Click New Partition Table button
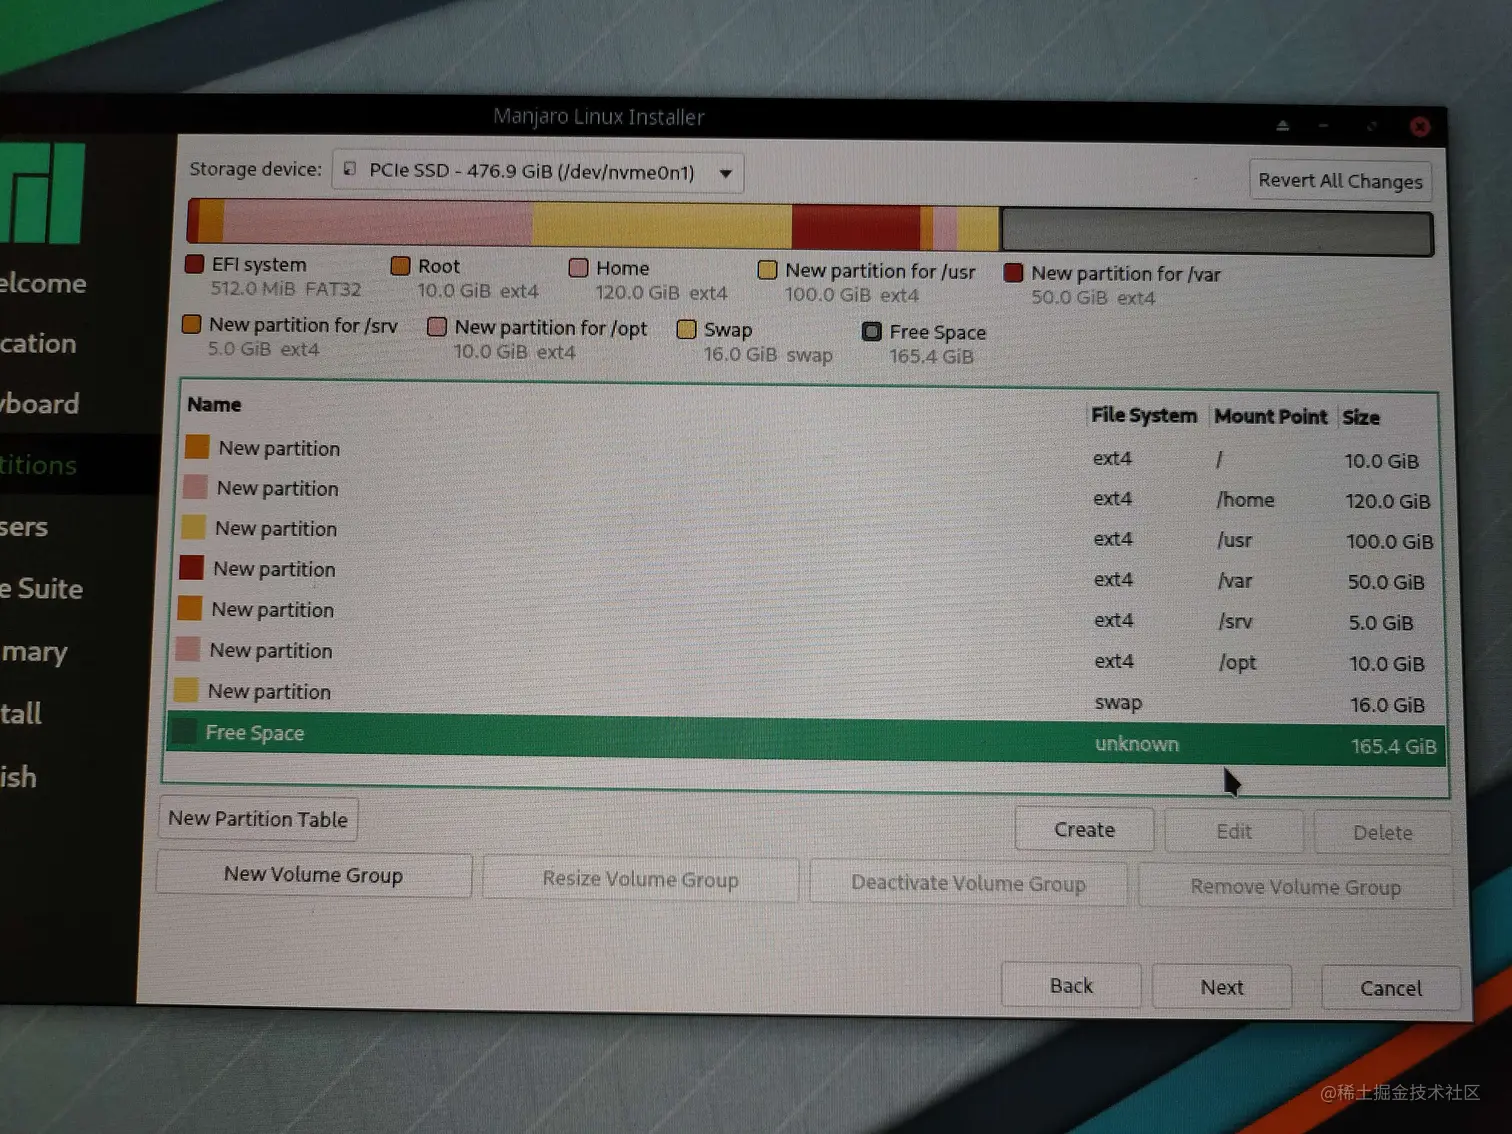 click(258, 819)
